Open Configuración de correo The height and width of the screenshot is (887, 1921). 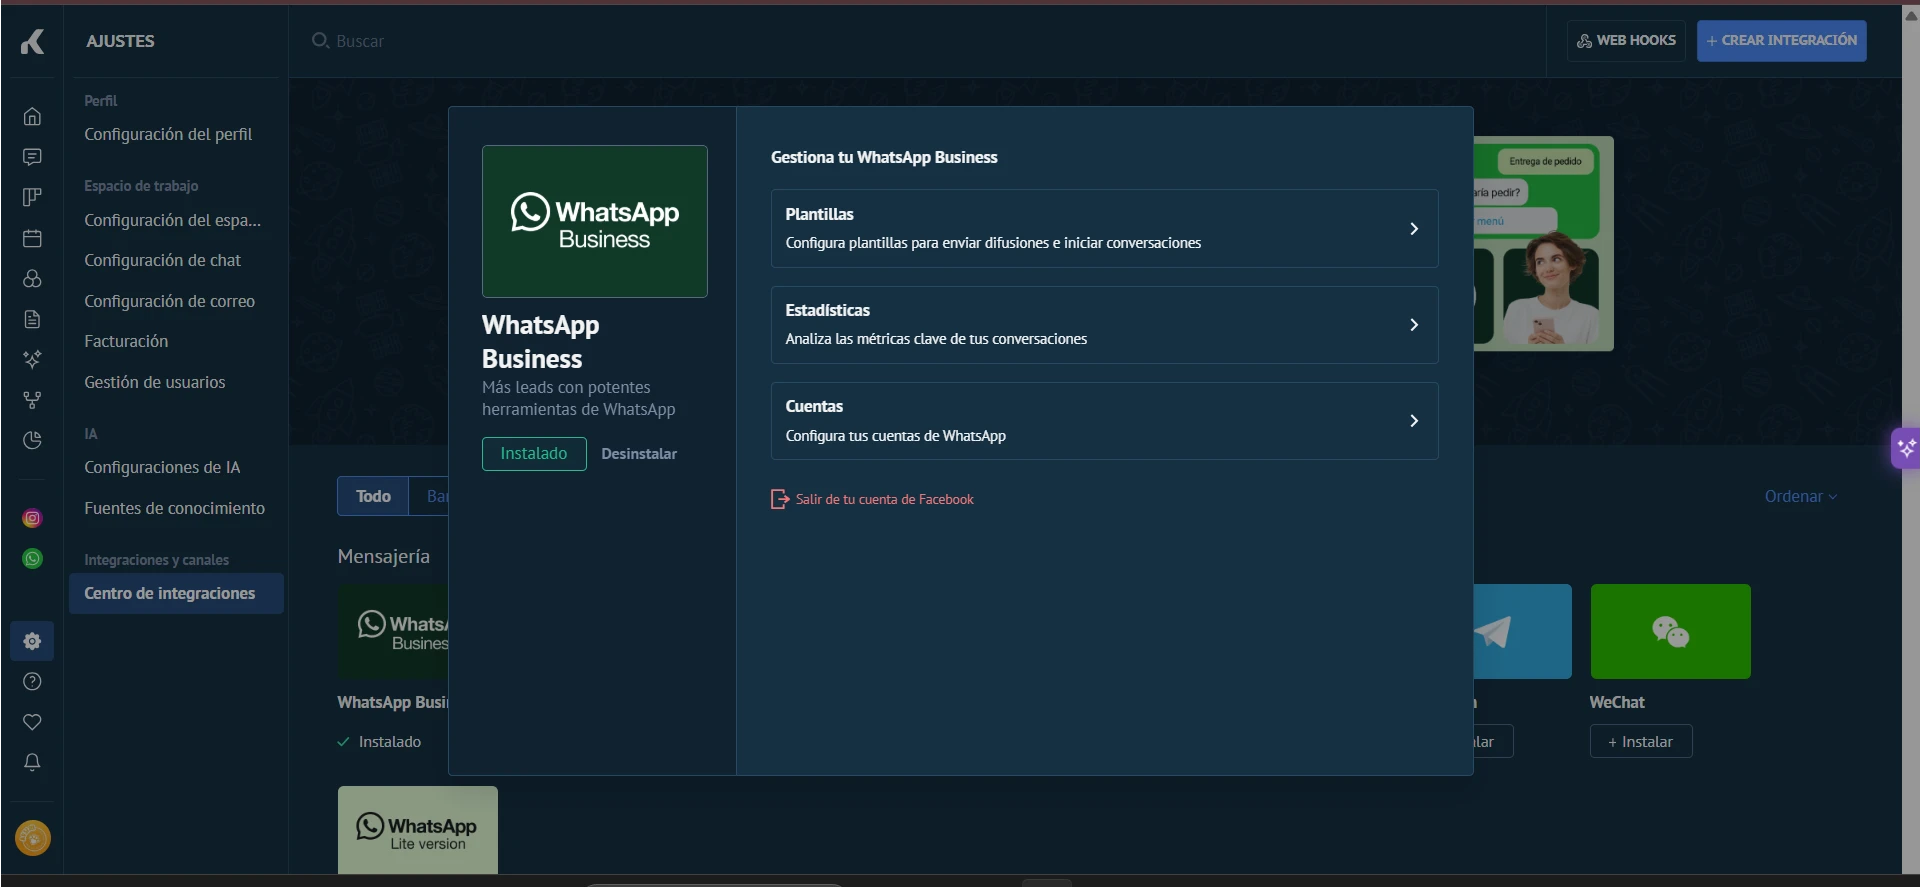click(x=169, y=301)
